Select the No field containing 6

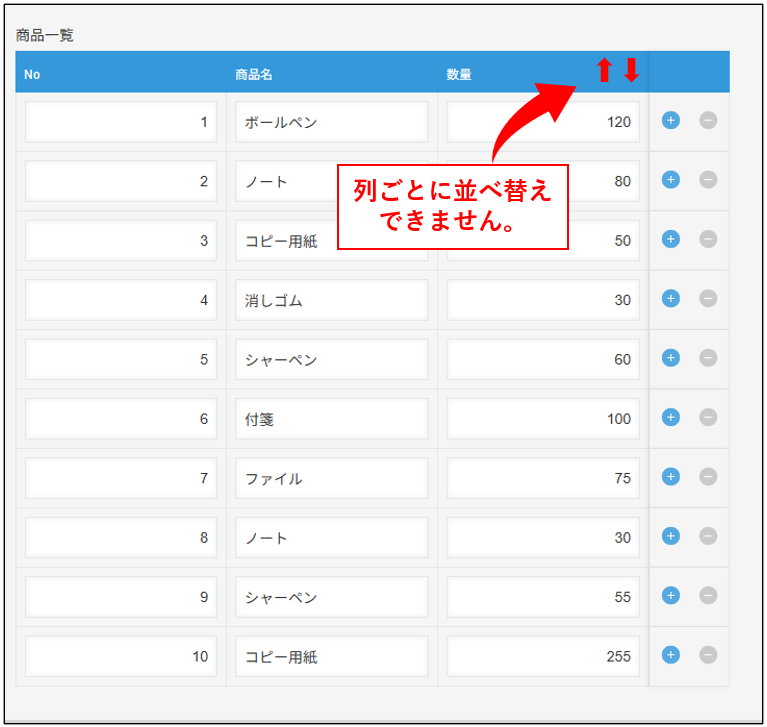coord(120,419)
